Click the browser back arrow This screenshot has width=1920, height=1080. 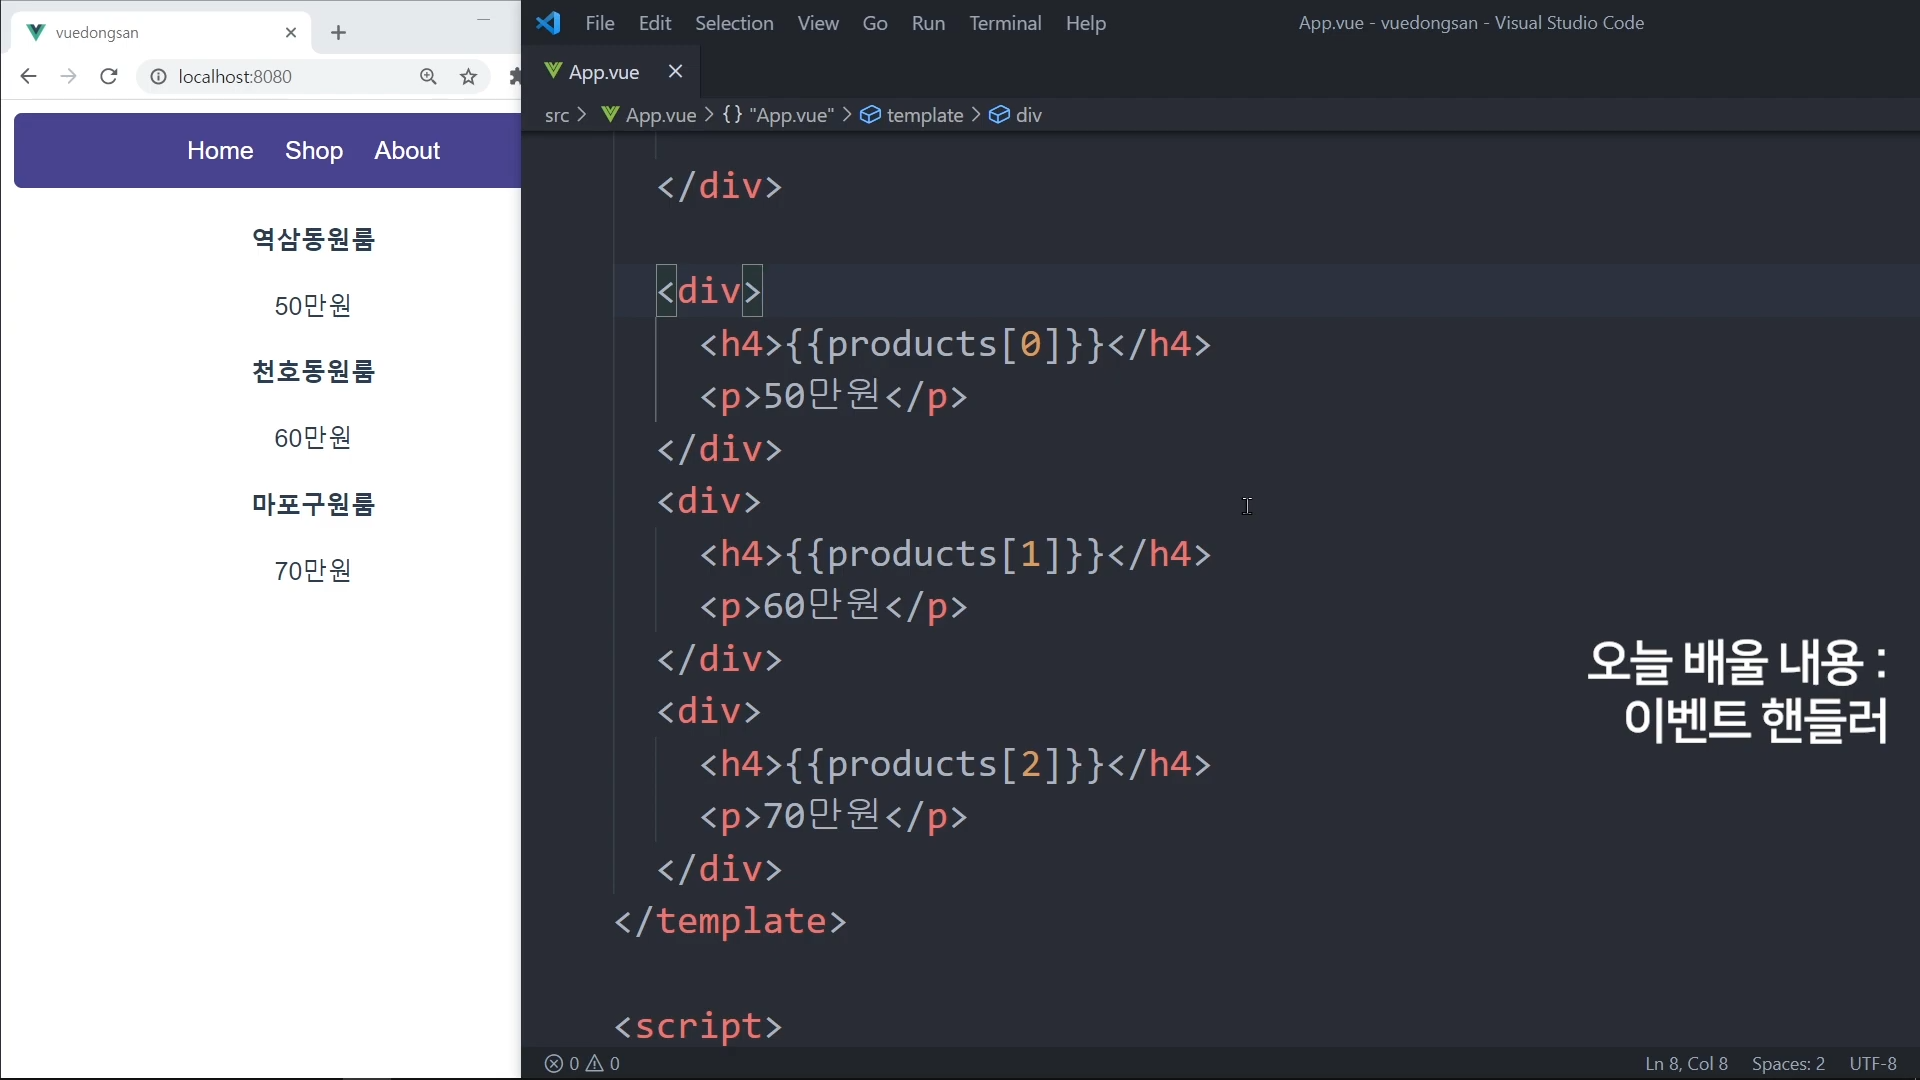(x=28, y=77)
